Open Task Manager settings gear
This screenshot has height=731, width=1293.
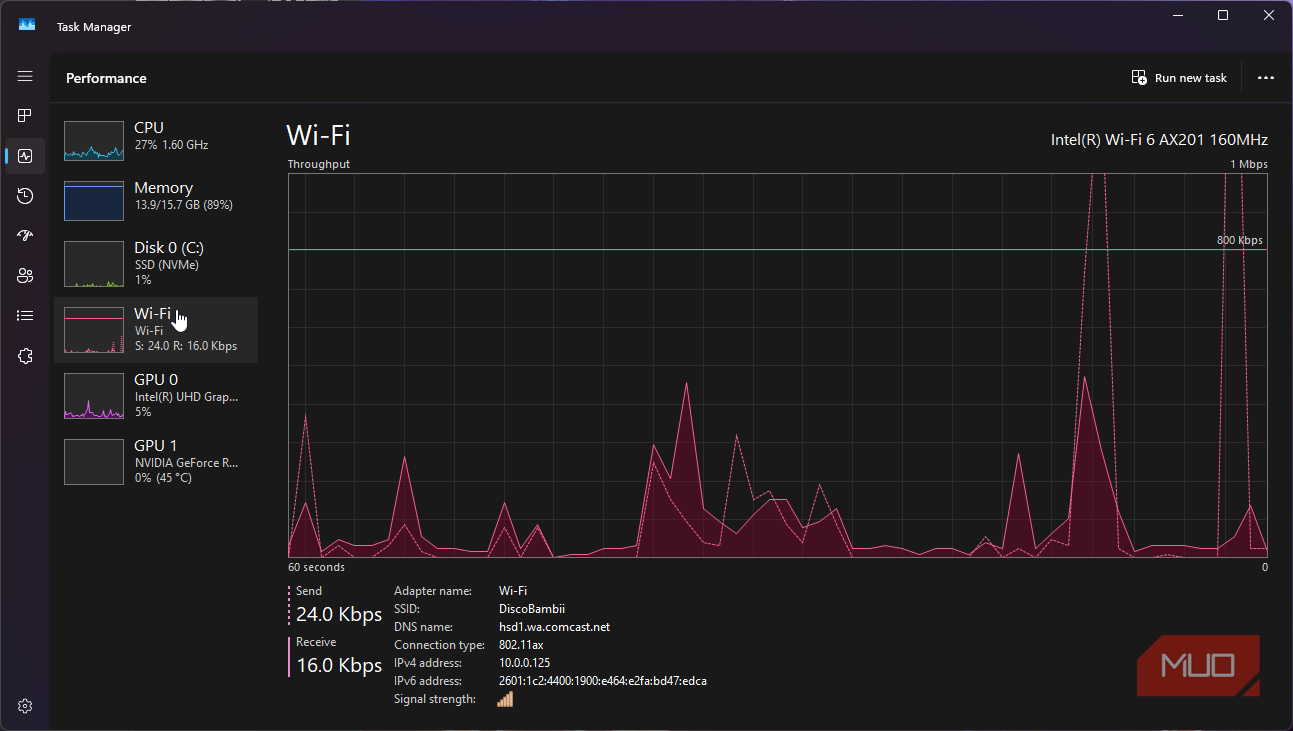[25, 706]
